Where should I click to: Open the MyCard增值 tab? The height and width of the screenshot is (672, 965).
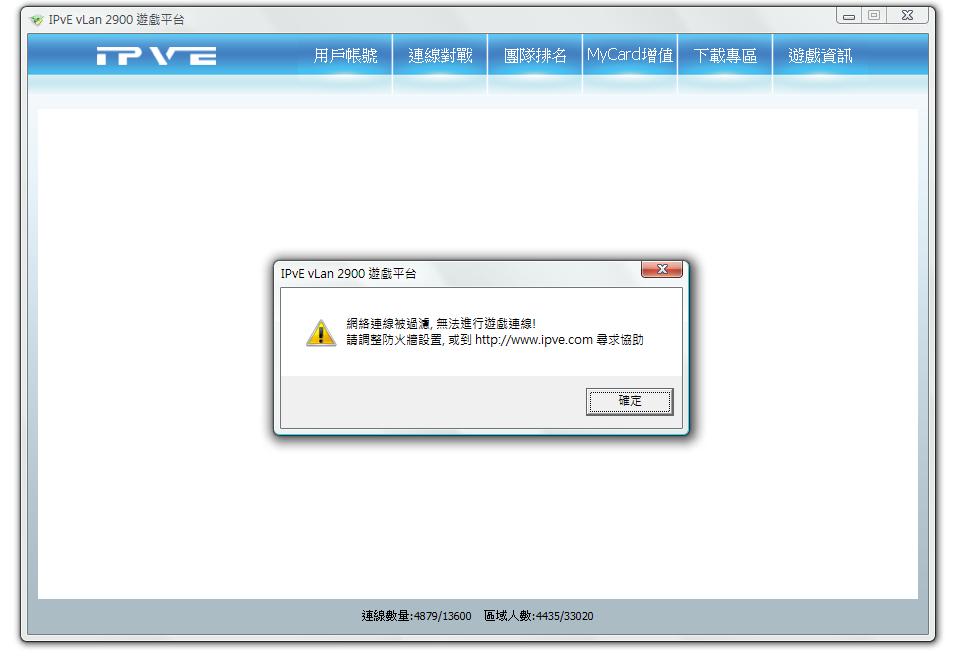[630, 56]
